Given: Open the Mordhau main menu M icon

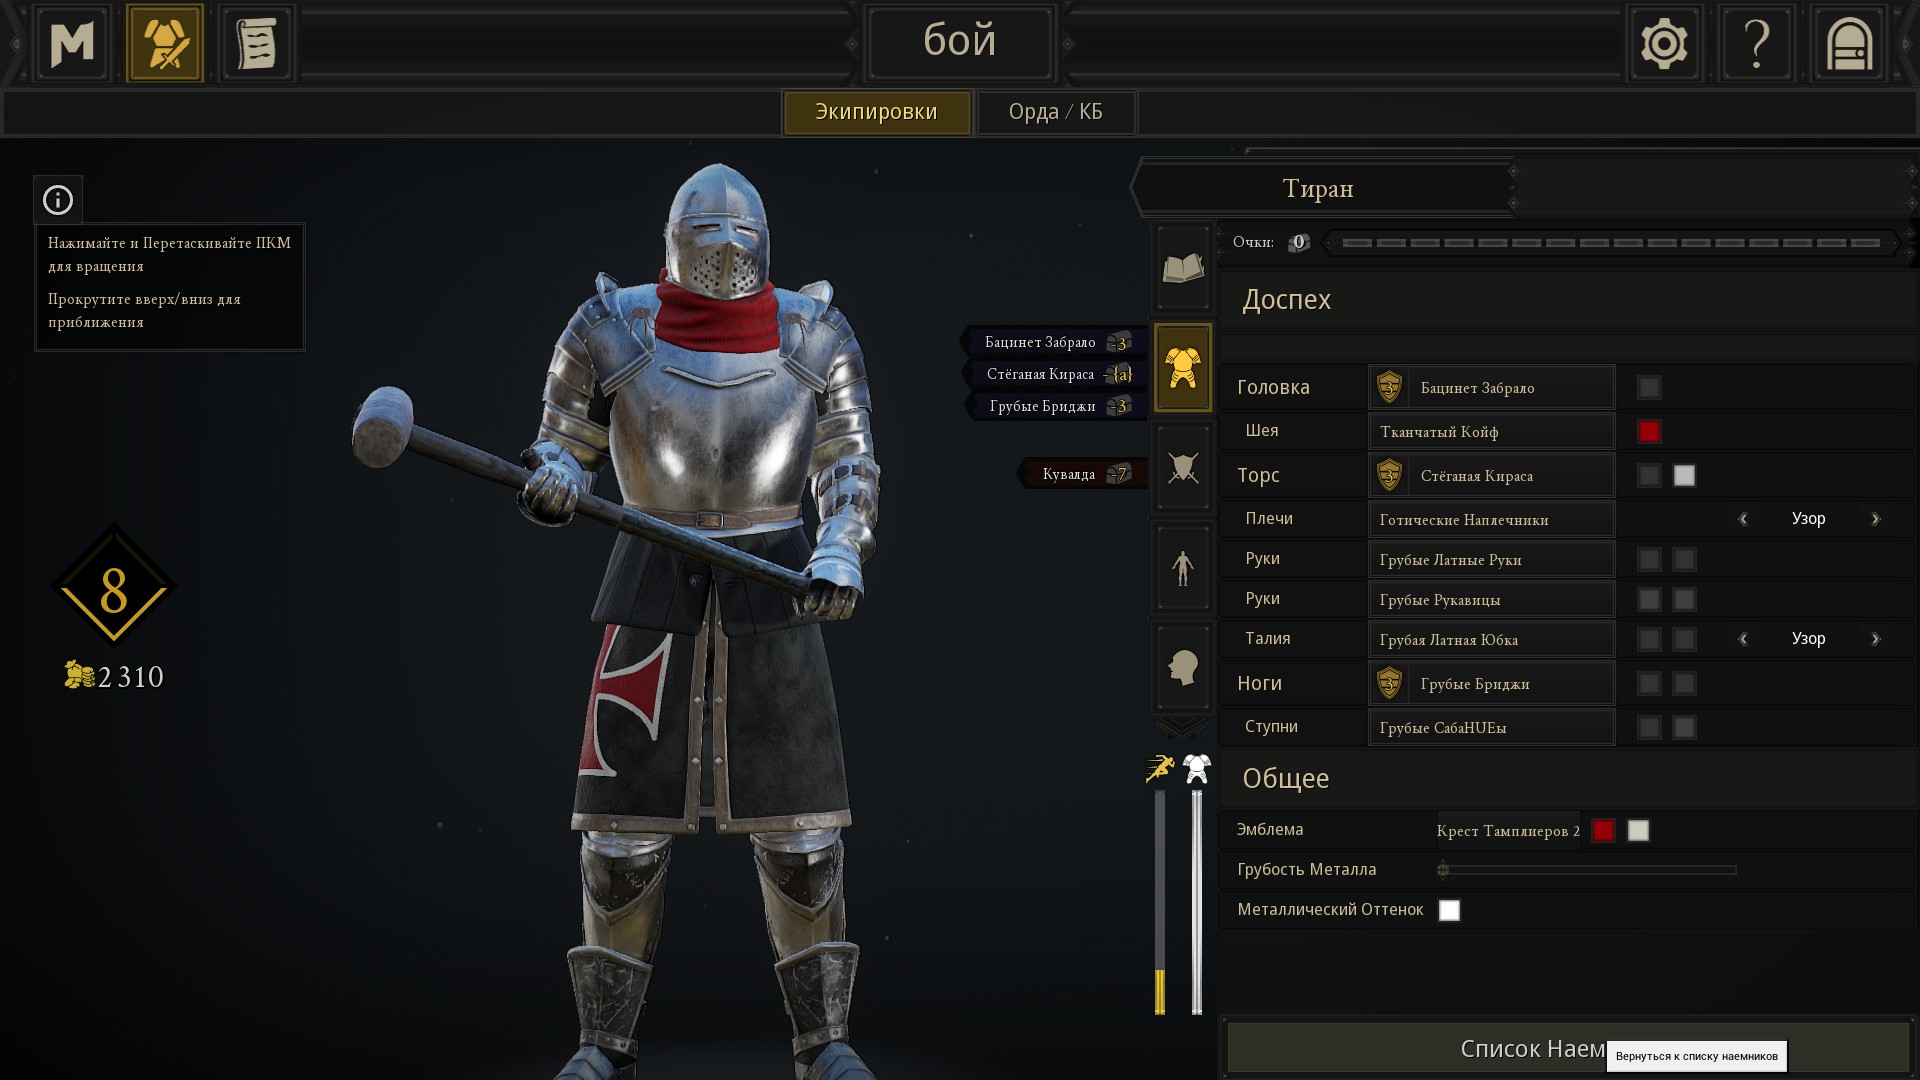Looking at the screenshot, I should [x=72, y=43].
